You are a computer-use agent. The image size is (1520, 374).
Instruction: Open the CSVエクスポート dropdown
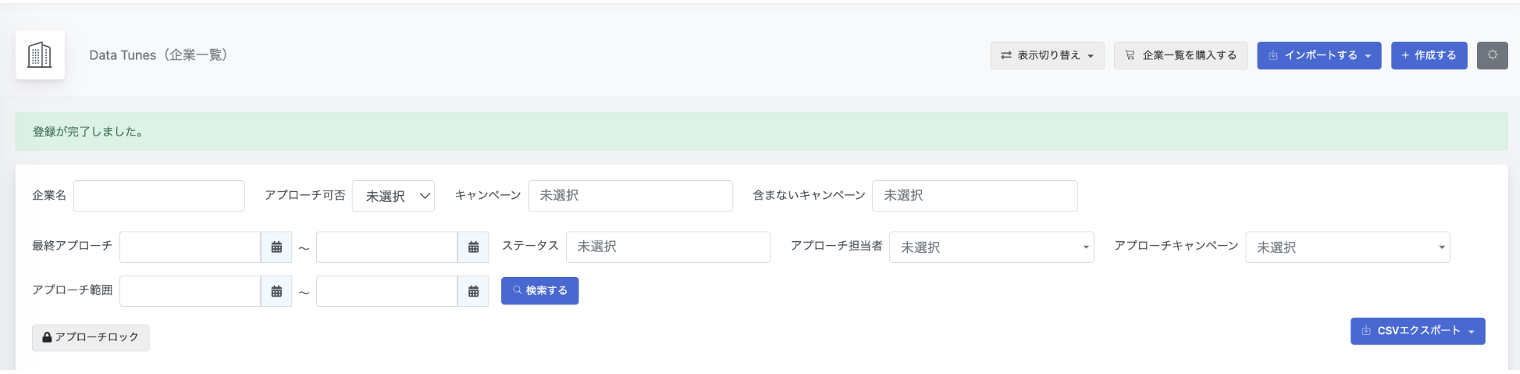pos(1418,331)
